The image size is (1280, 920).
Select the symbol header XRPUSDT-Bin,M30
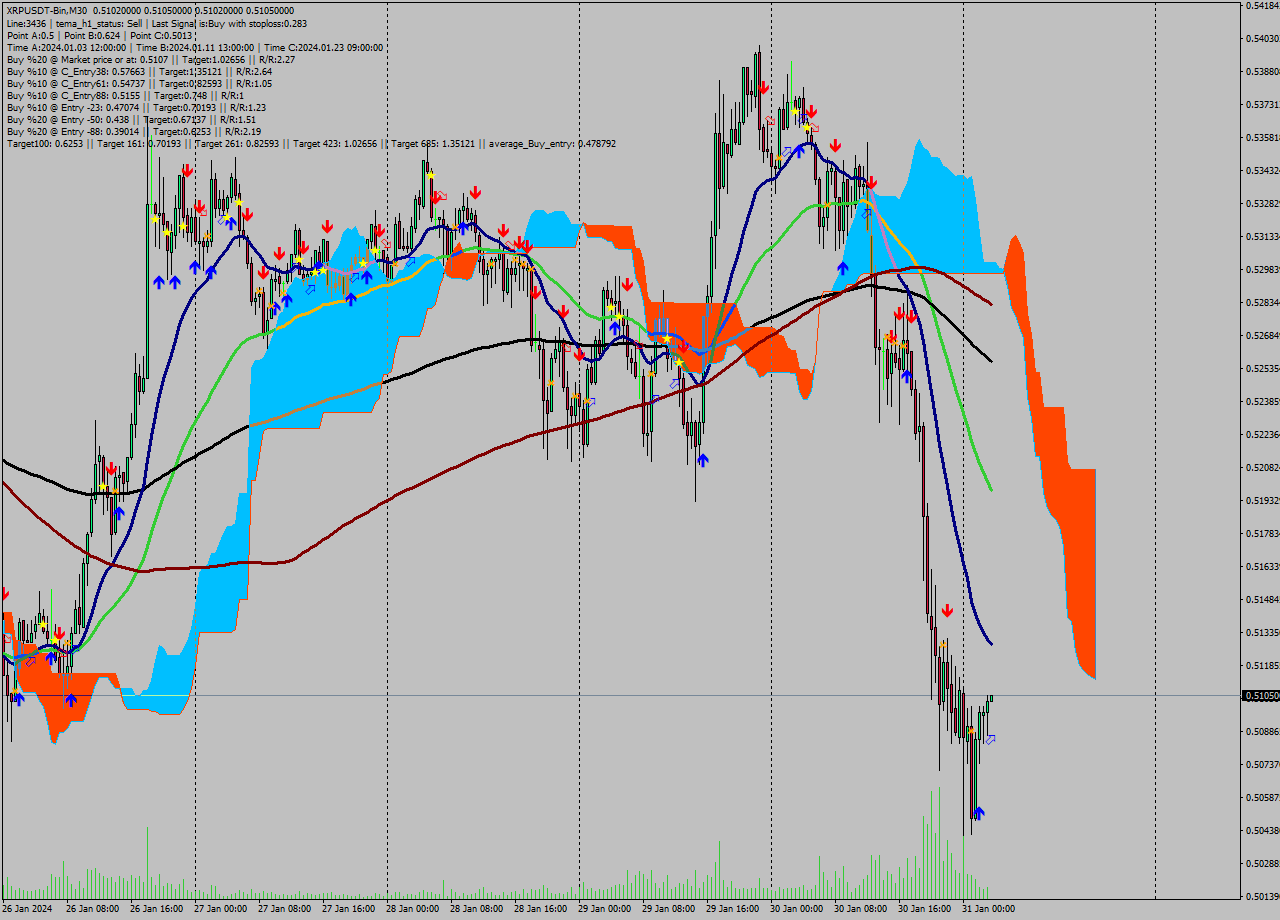point(46,10)
